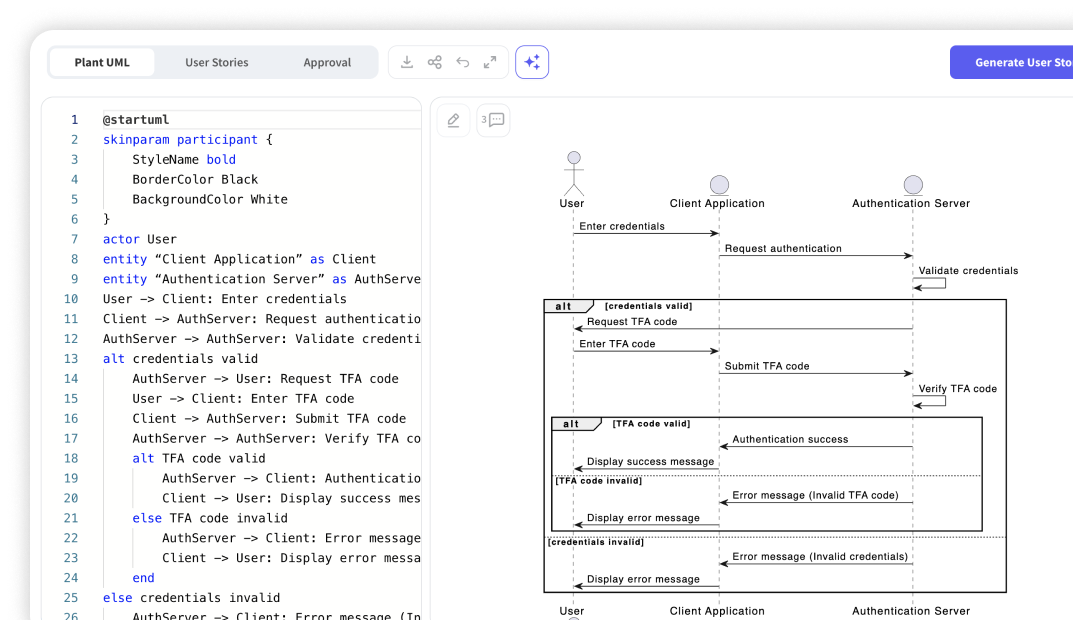This screenshot has height=620, width=1073.
Task: Select the Plant UML tab
Action: tap(102, 62)
